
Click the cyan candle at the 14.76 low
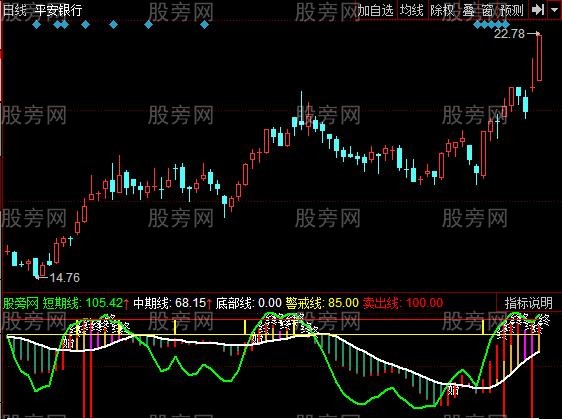click(x=35, y=267)
